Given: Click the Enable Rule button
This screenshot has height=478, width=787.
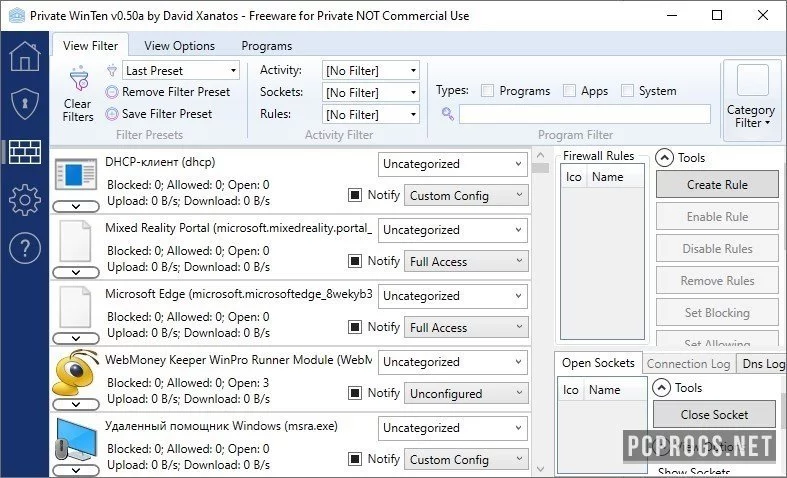Looking at the screenshot, I should click(717, 216).
